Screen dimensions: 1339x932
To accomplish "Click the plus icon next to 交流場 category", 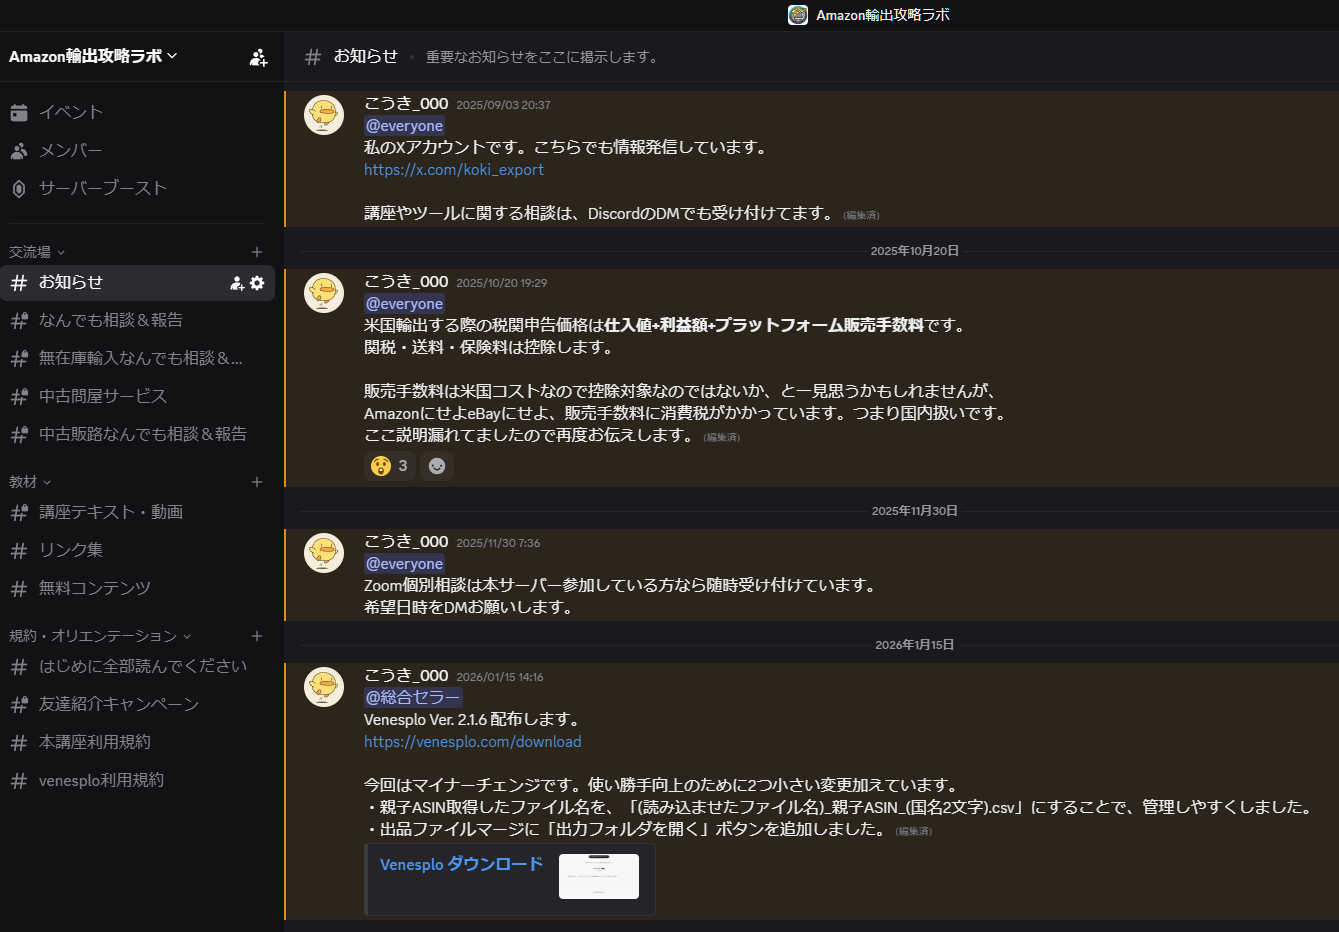I will 257,252.
